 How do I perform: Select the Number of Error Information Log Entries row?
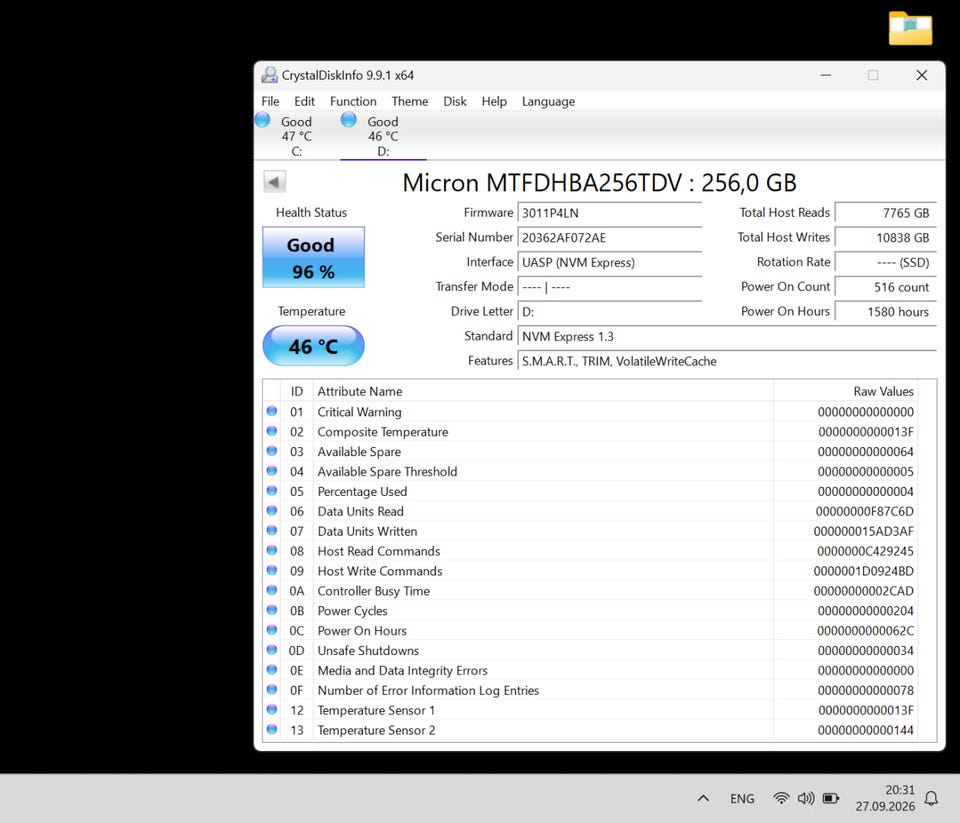(x=590, y=690)
